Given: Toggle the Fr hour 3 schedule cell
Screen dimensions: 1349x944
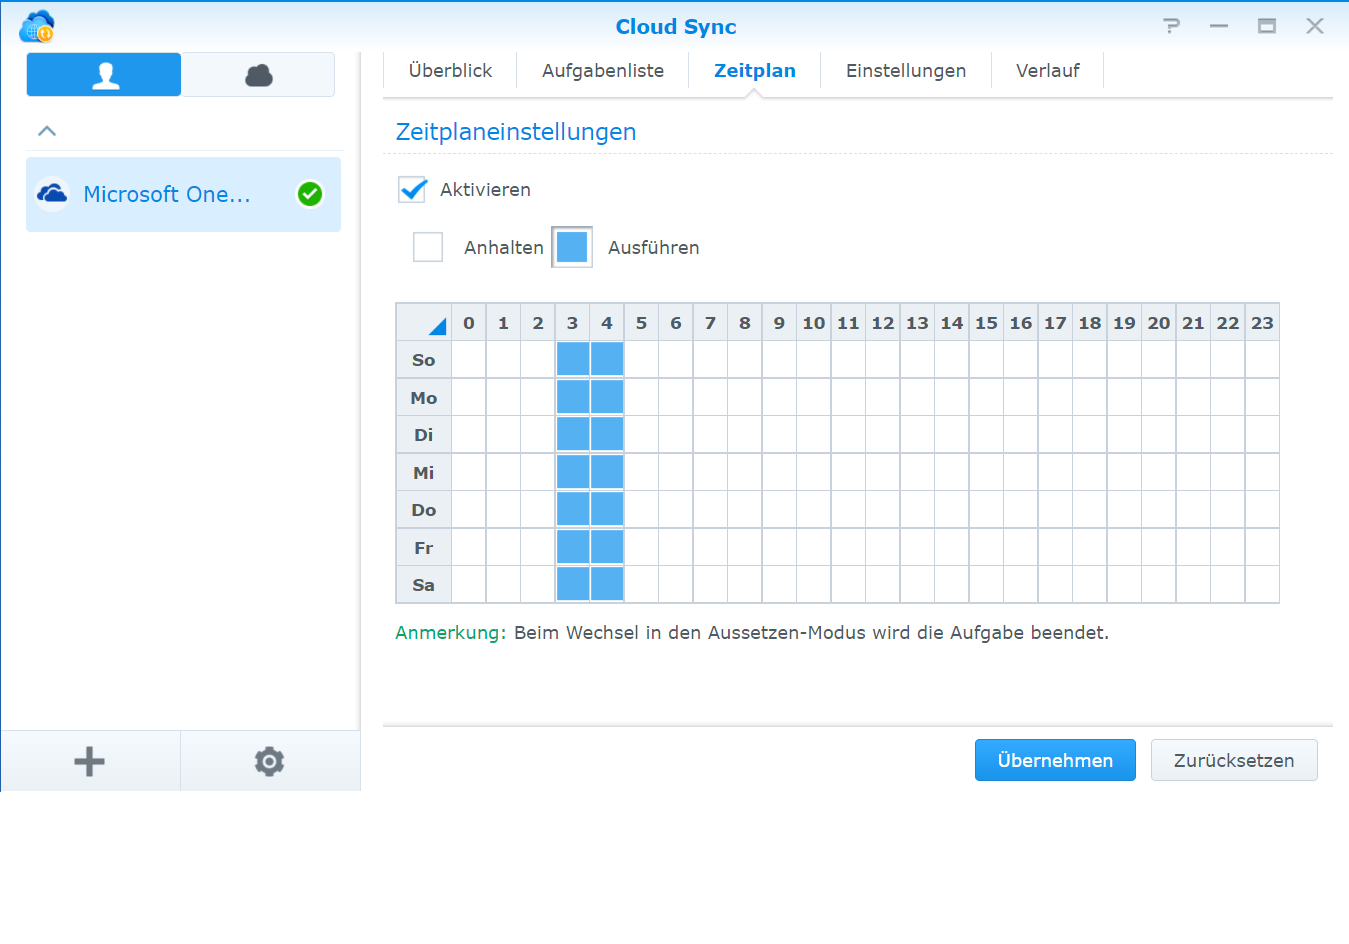Looking at the screenshot, I should (x=572, y=547).
